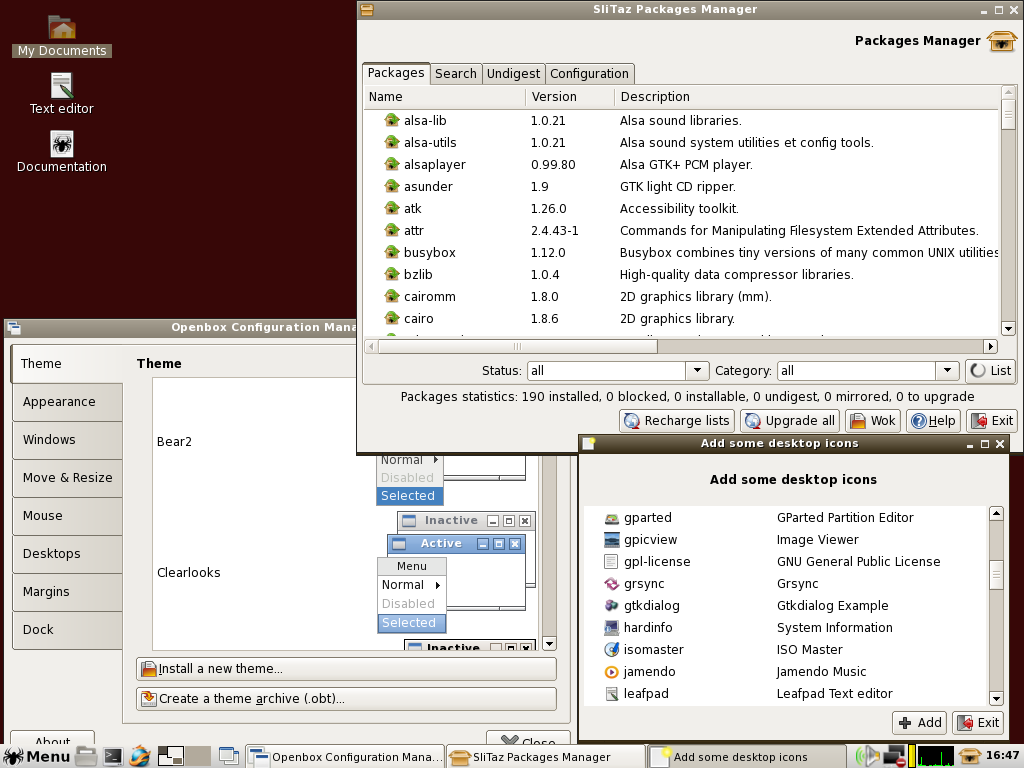1024x768 pixels.
Task: Switch to Add some desktop icons taskbar entry
Action: [746, 757]
